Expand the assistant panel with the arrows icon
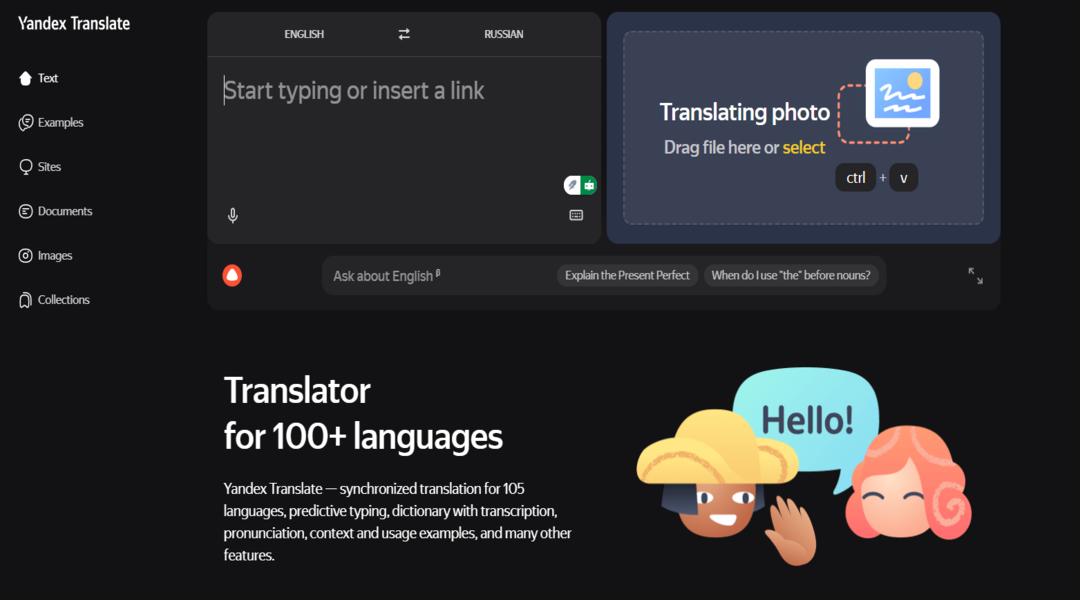Viewport: 1080px width, 600px height. [975, 276]
